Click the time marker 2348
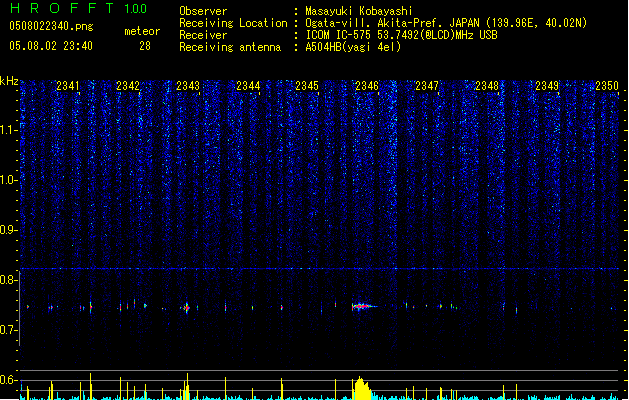The image size is (629, 400). 487,85
